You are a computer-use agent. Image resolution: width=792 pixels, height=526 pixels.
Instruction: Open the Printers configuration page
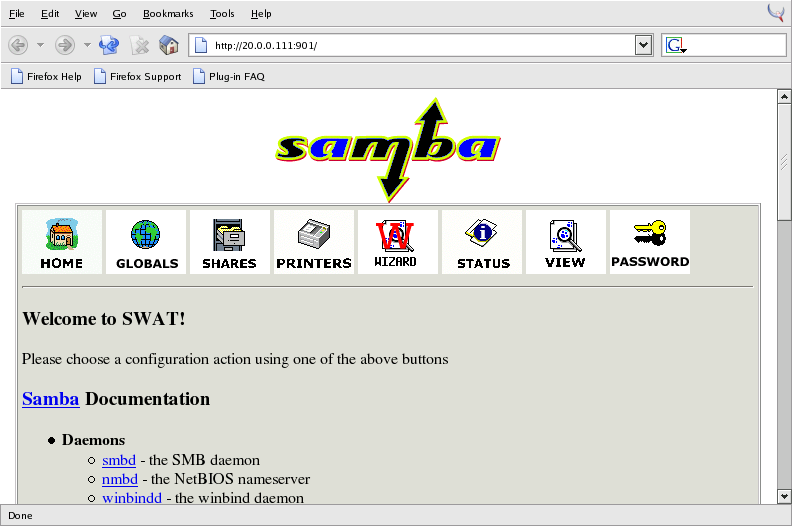click(314, 242)
